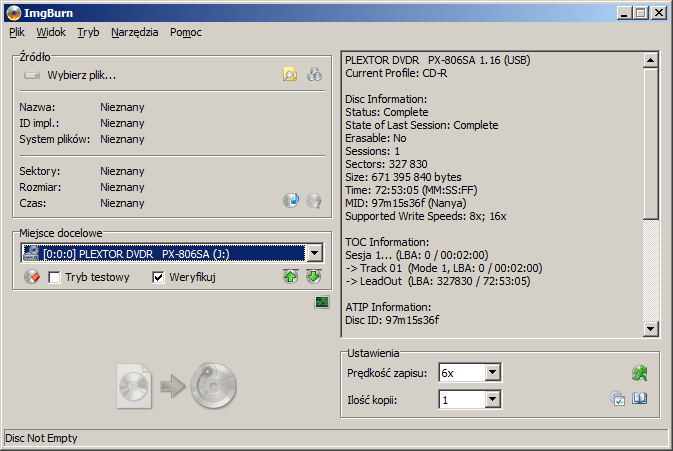Open the DVDInfoPro graph monitor icon
673x451 pixels.
(322, 303)
